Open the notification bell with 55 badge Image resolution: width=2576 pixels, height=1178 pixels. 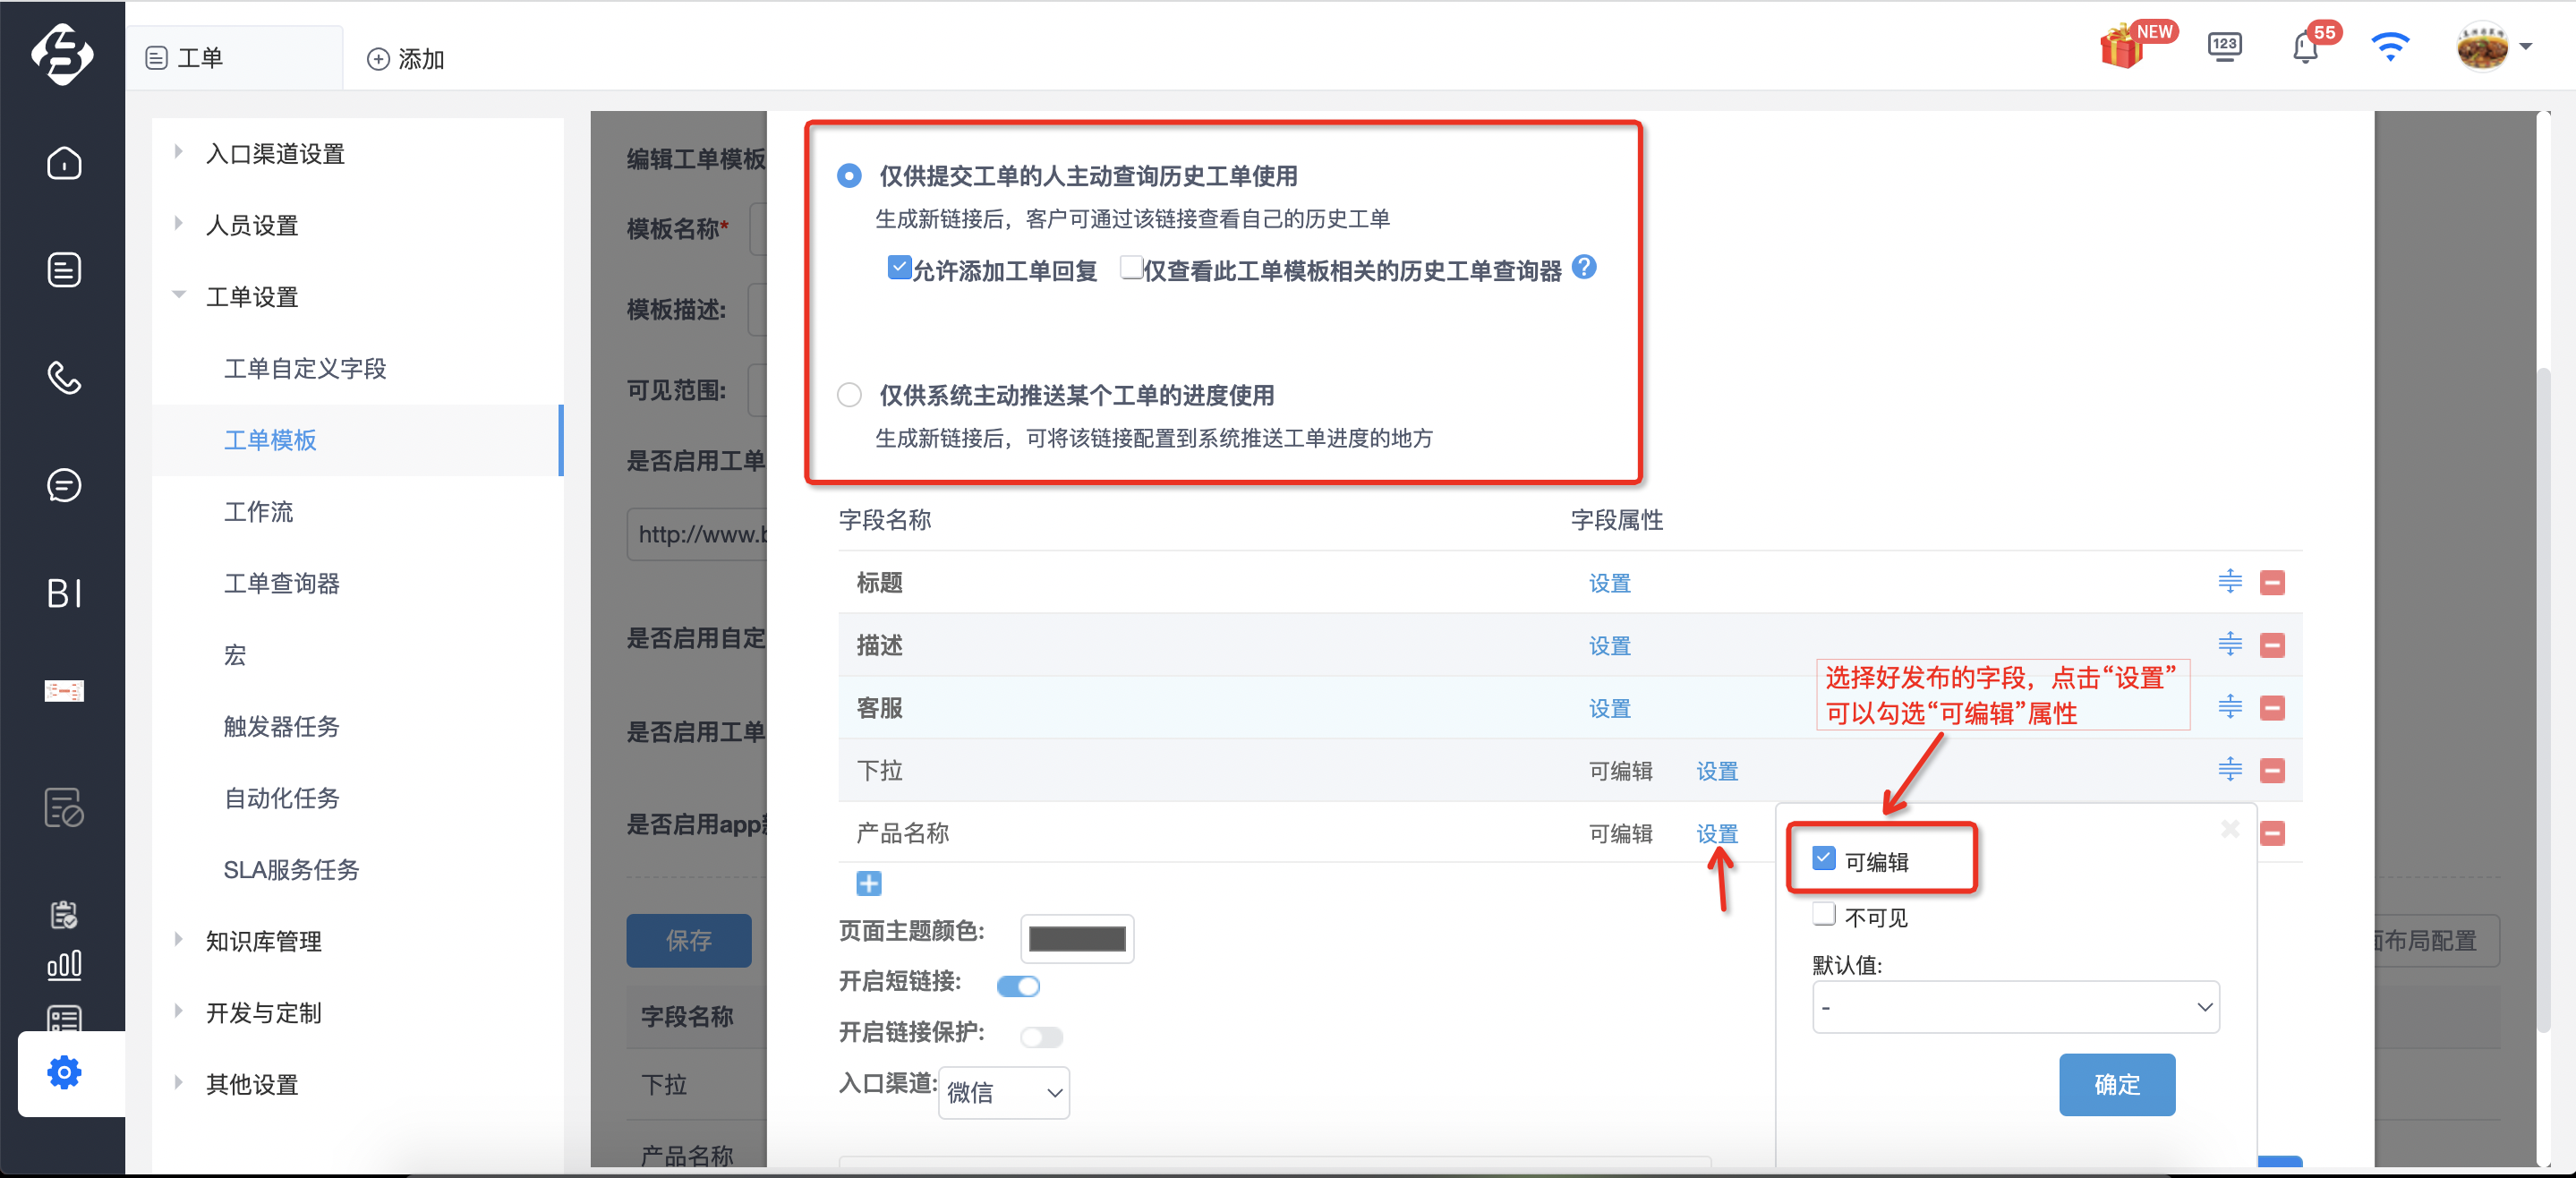tap(2306, 46)
